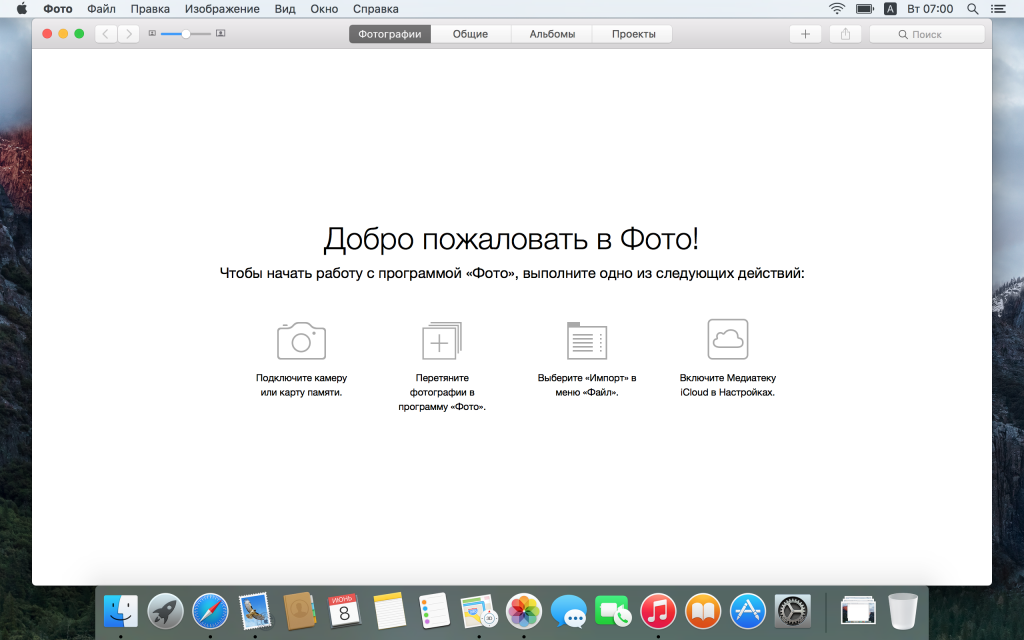Open the Альбомы tab
The width and height of the screenshot is (1024, 640).
[x=552, y=34]
